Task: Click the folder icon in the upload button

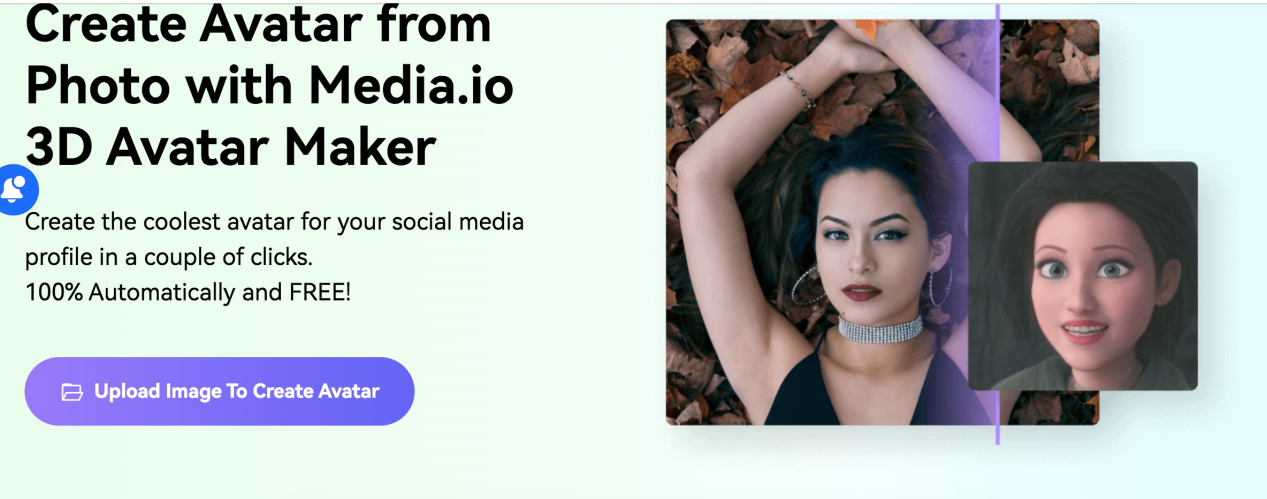Action: [x=72, y=392]
